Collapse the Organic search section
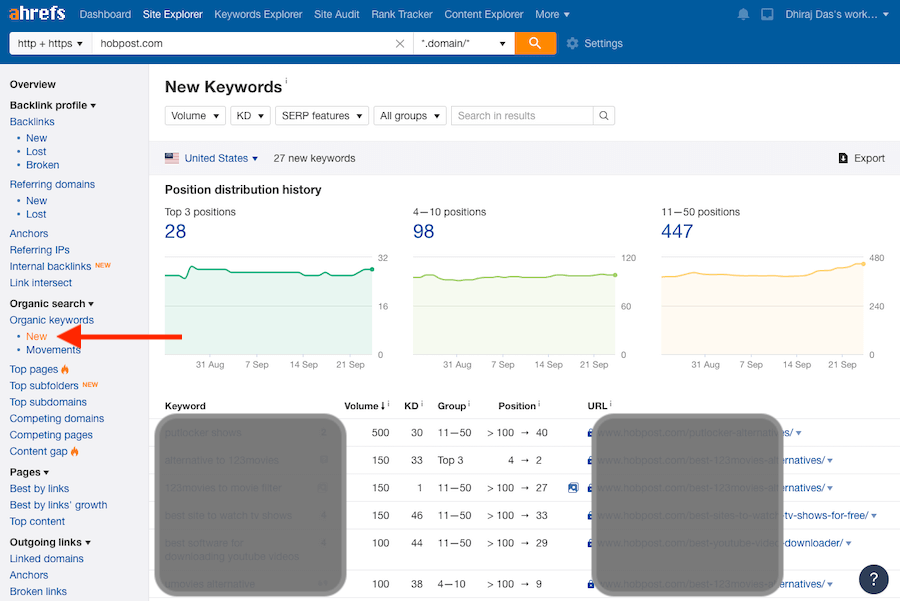The height and width of the screenshot is (601, 900). click(x=52, y=304)
